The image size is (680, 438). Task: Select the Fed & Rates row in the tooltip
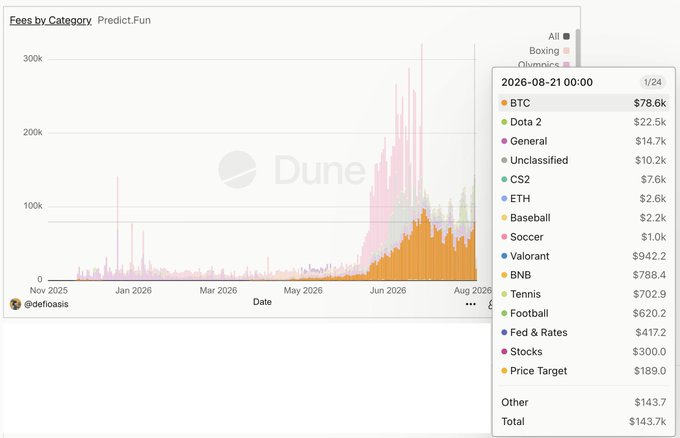(583, 332)
